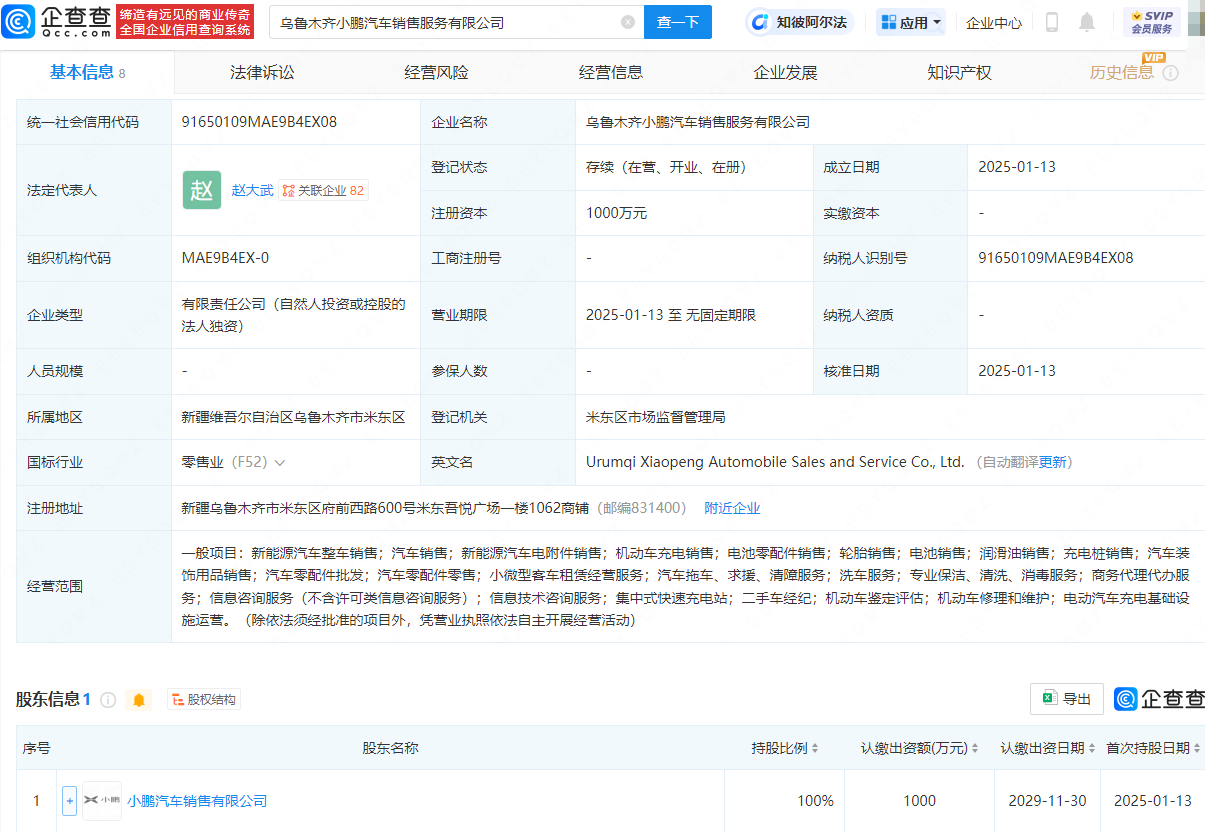
Task: Select credit code 91650109MAE9B4EX08 under 统一社会信用代码
Action: (x=259, y=122)
